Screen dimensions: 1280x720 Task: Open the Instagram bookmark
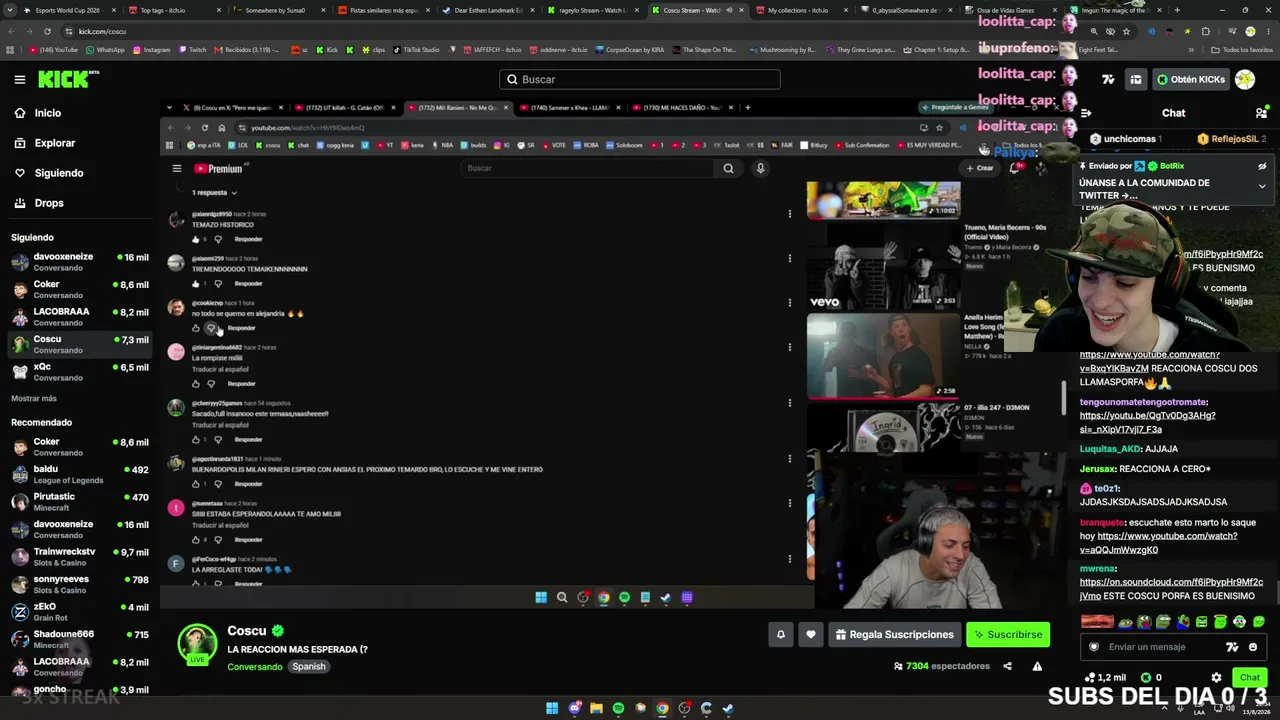151,50
